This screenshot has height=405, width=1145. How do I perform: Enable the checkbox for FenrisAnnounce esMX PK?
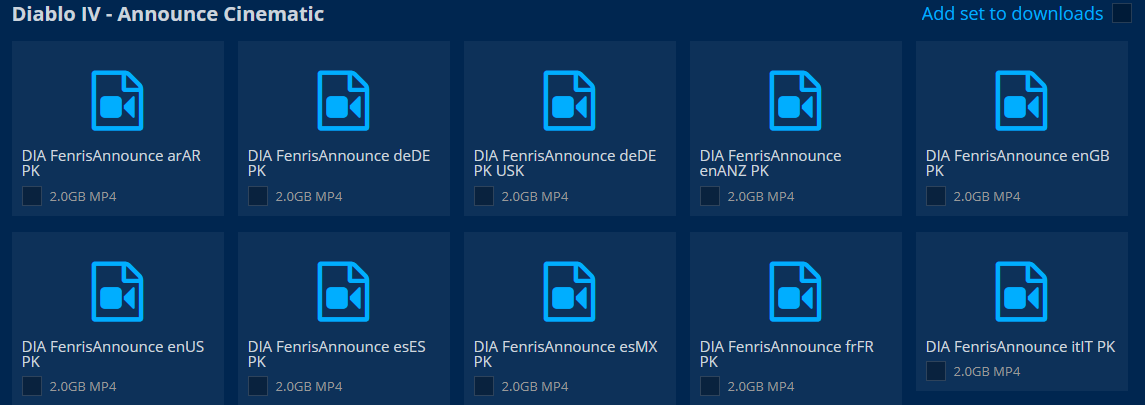tap(483, 386)
